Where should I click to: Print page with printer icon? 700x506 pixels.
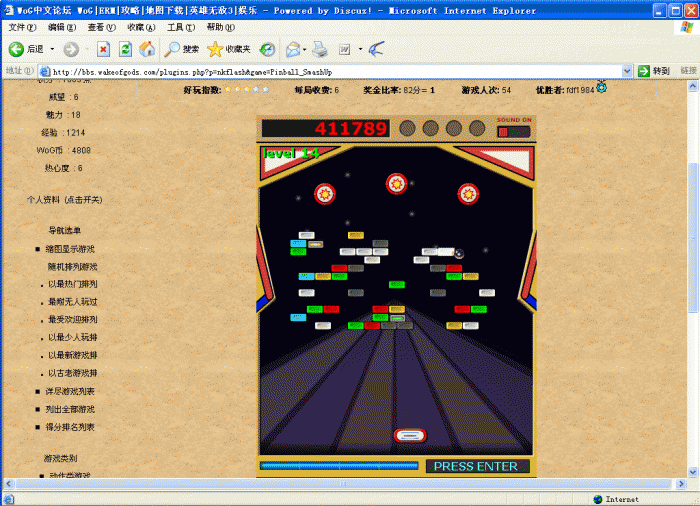320,49
